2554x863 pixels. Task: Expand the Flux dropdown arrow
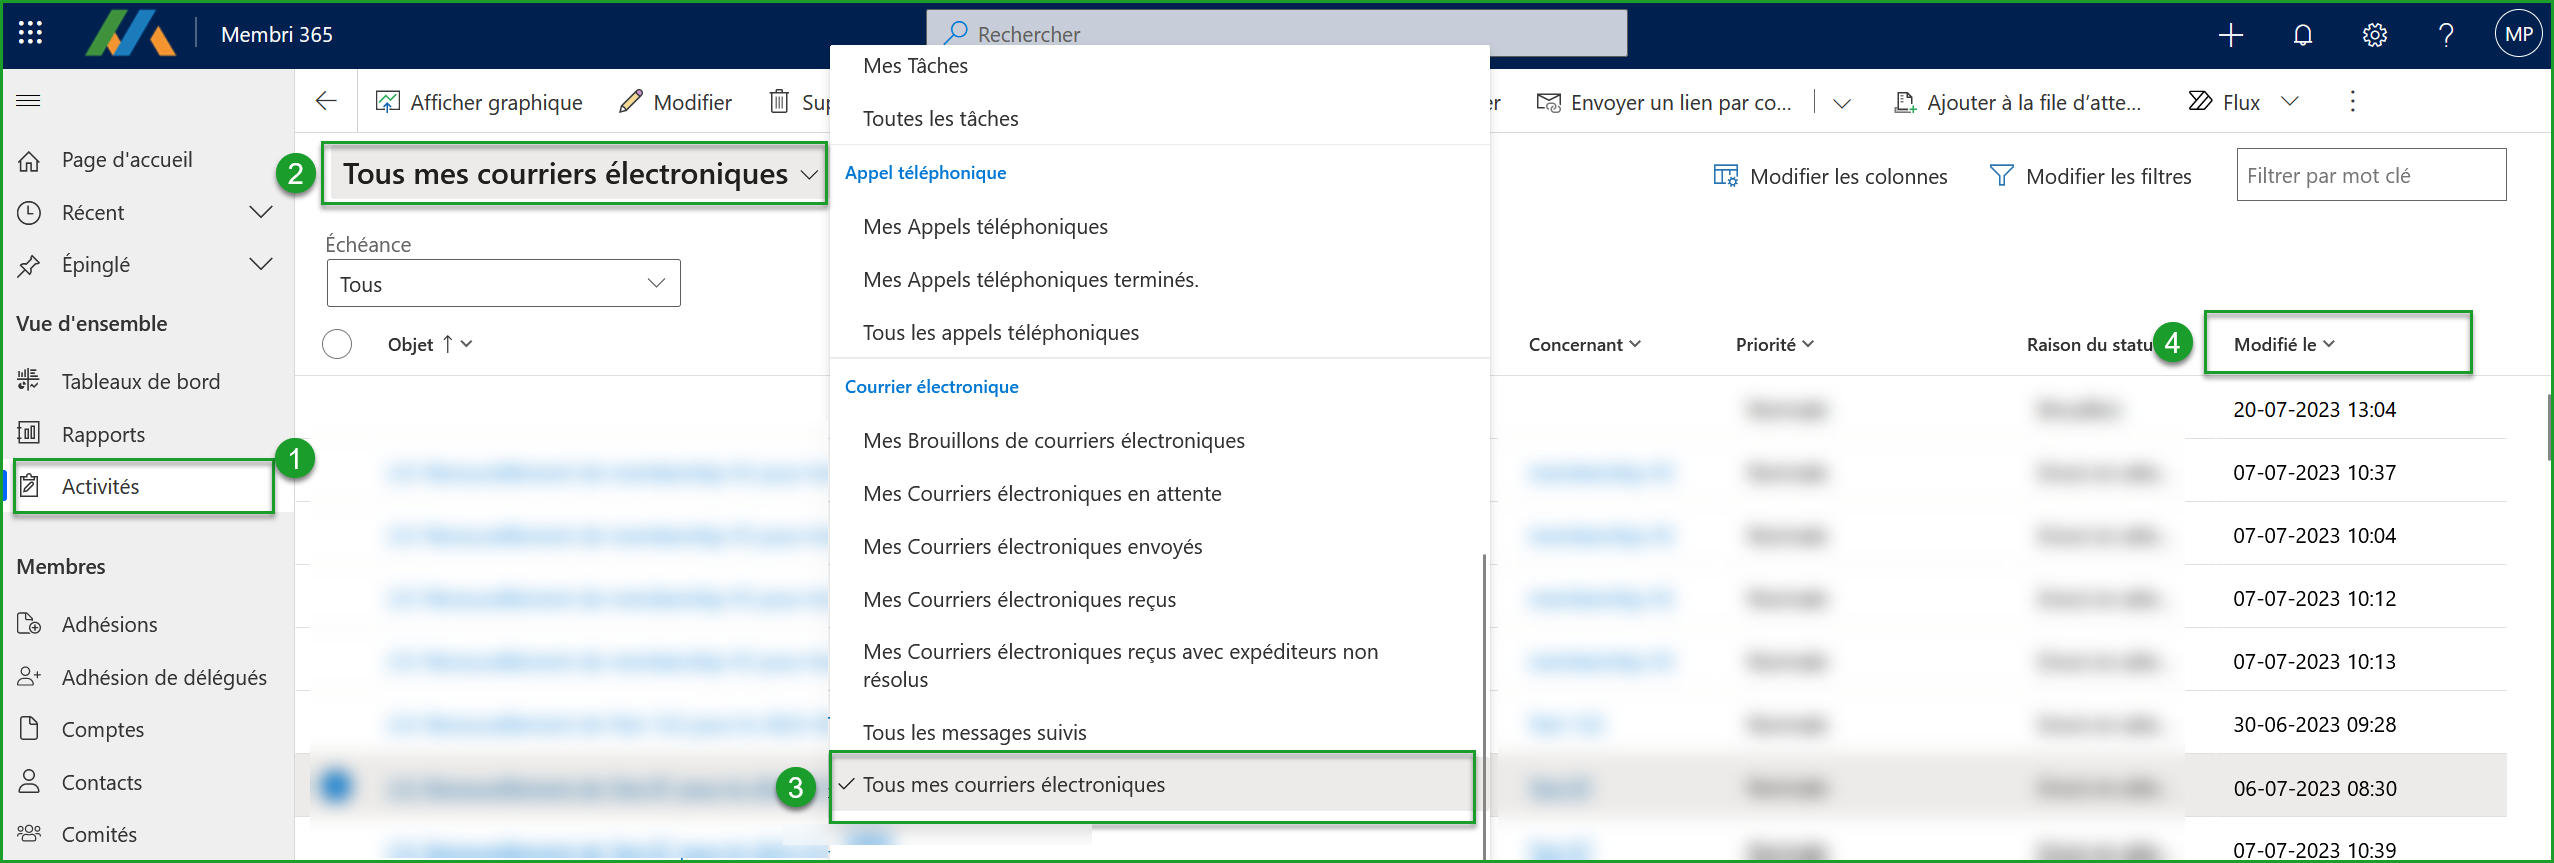point(2290,101)
